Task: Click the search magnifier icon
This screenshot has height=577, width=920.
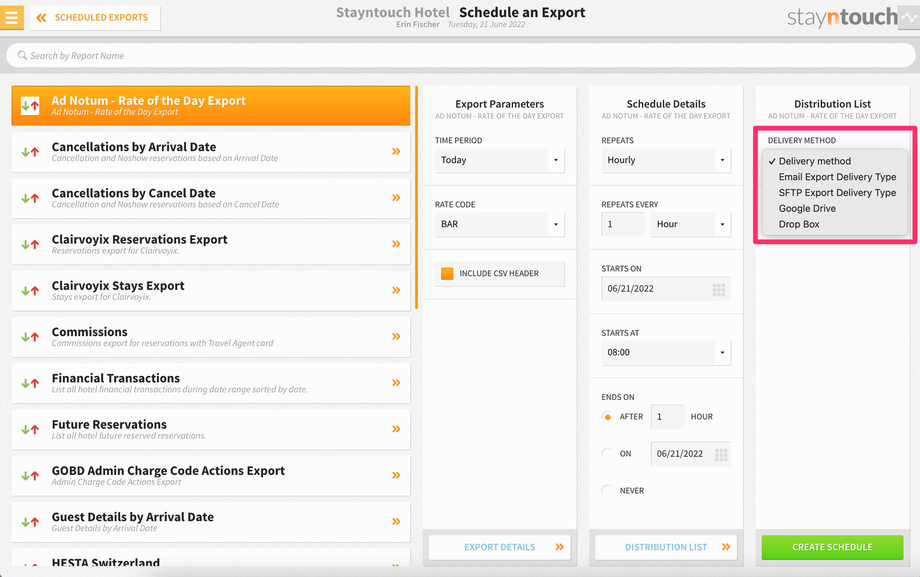Action: [x=22, y=55]
